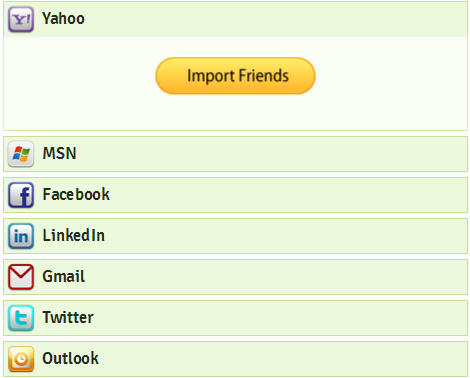Screen dimensions: 470x378
Task: Click the Twitter bird icon
Action: [21, 318]
